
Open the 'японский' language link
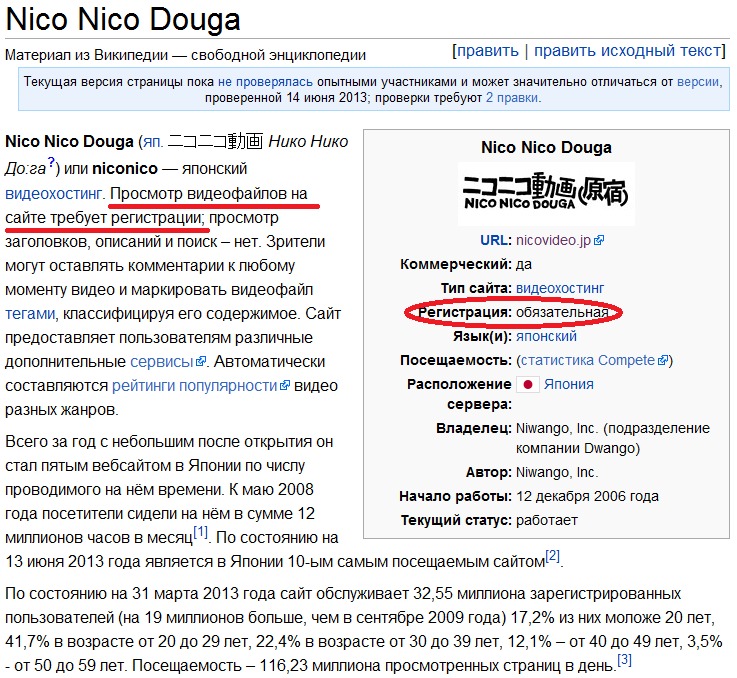pyautogui.click(x=546, y=337)
